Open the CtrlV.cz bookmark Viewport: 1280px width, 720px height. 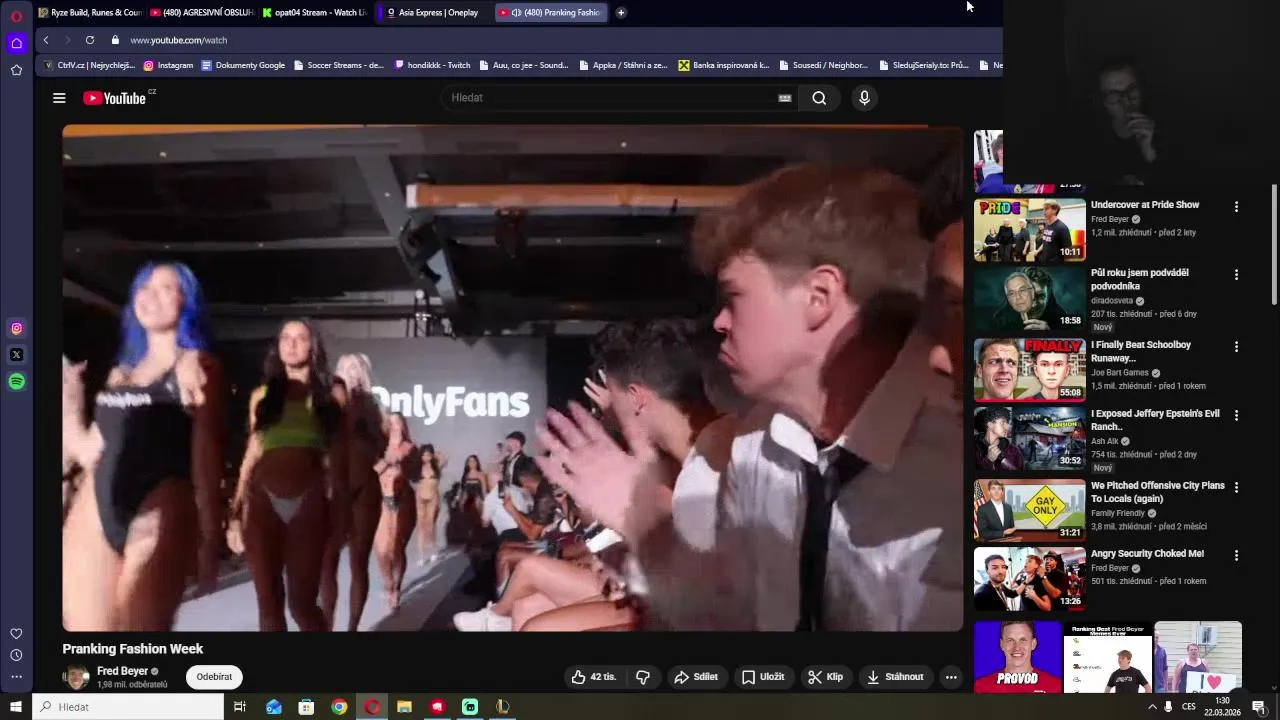tap(90, 66)
